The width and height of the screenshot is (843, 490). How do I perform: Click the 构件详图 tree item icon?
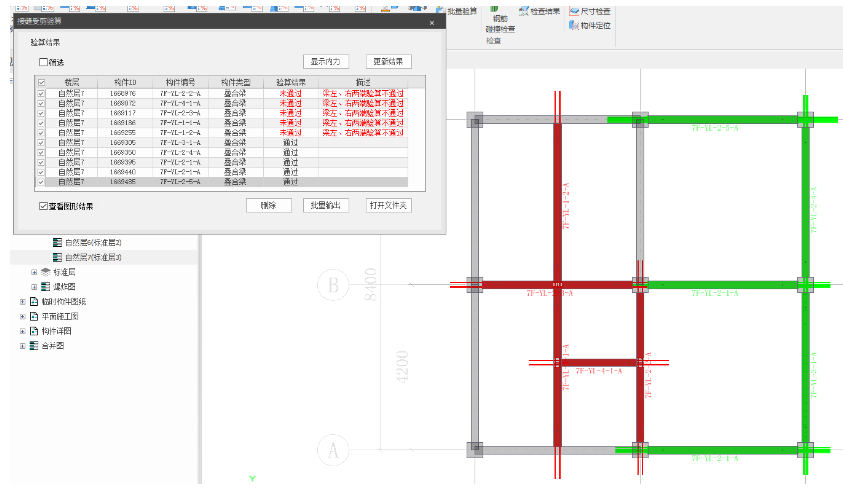pos(34,330)
